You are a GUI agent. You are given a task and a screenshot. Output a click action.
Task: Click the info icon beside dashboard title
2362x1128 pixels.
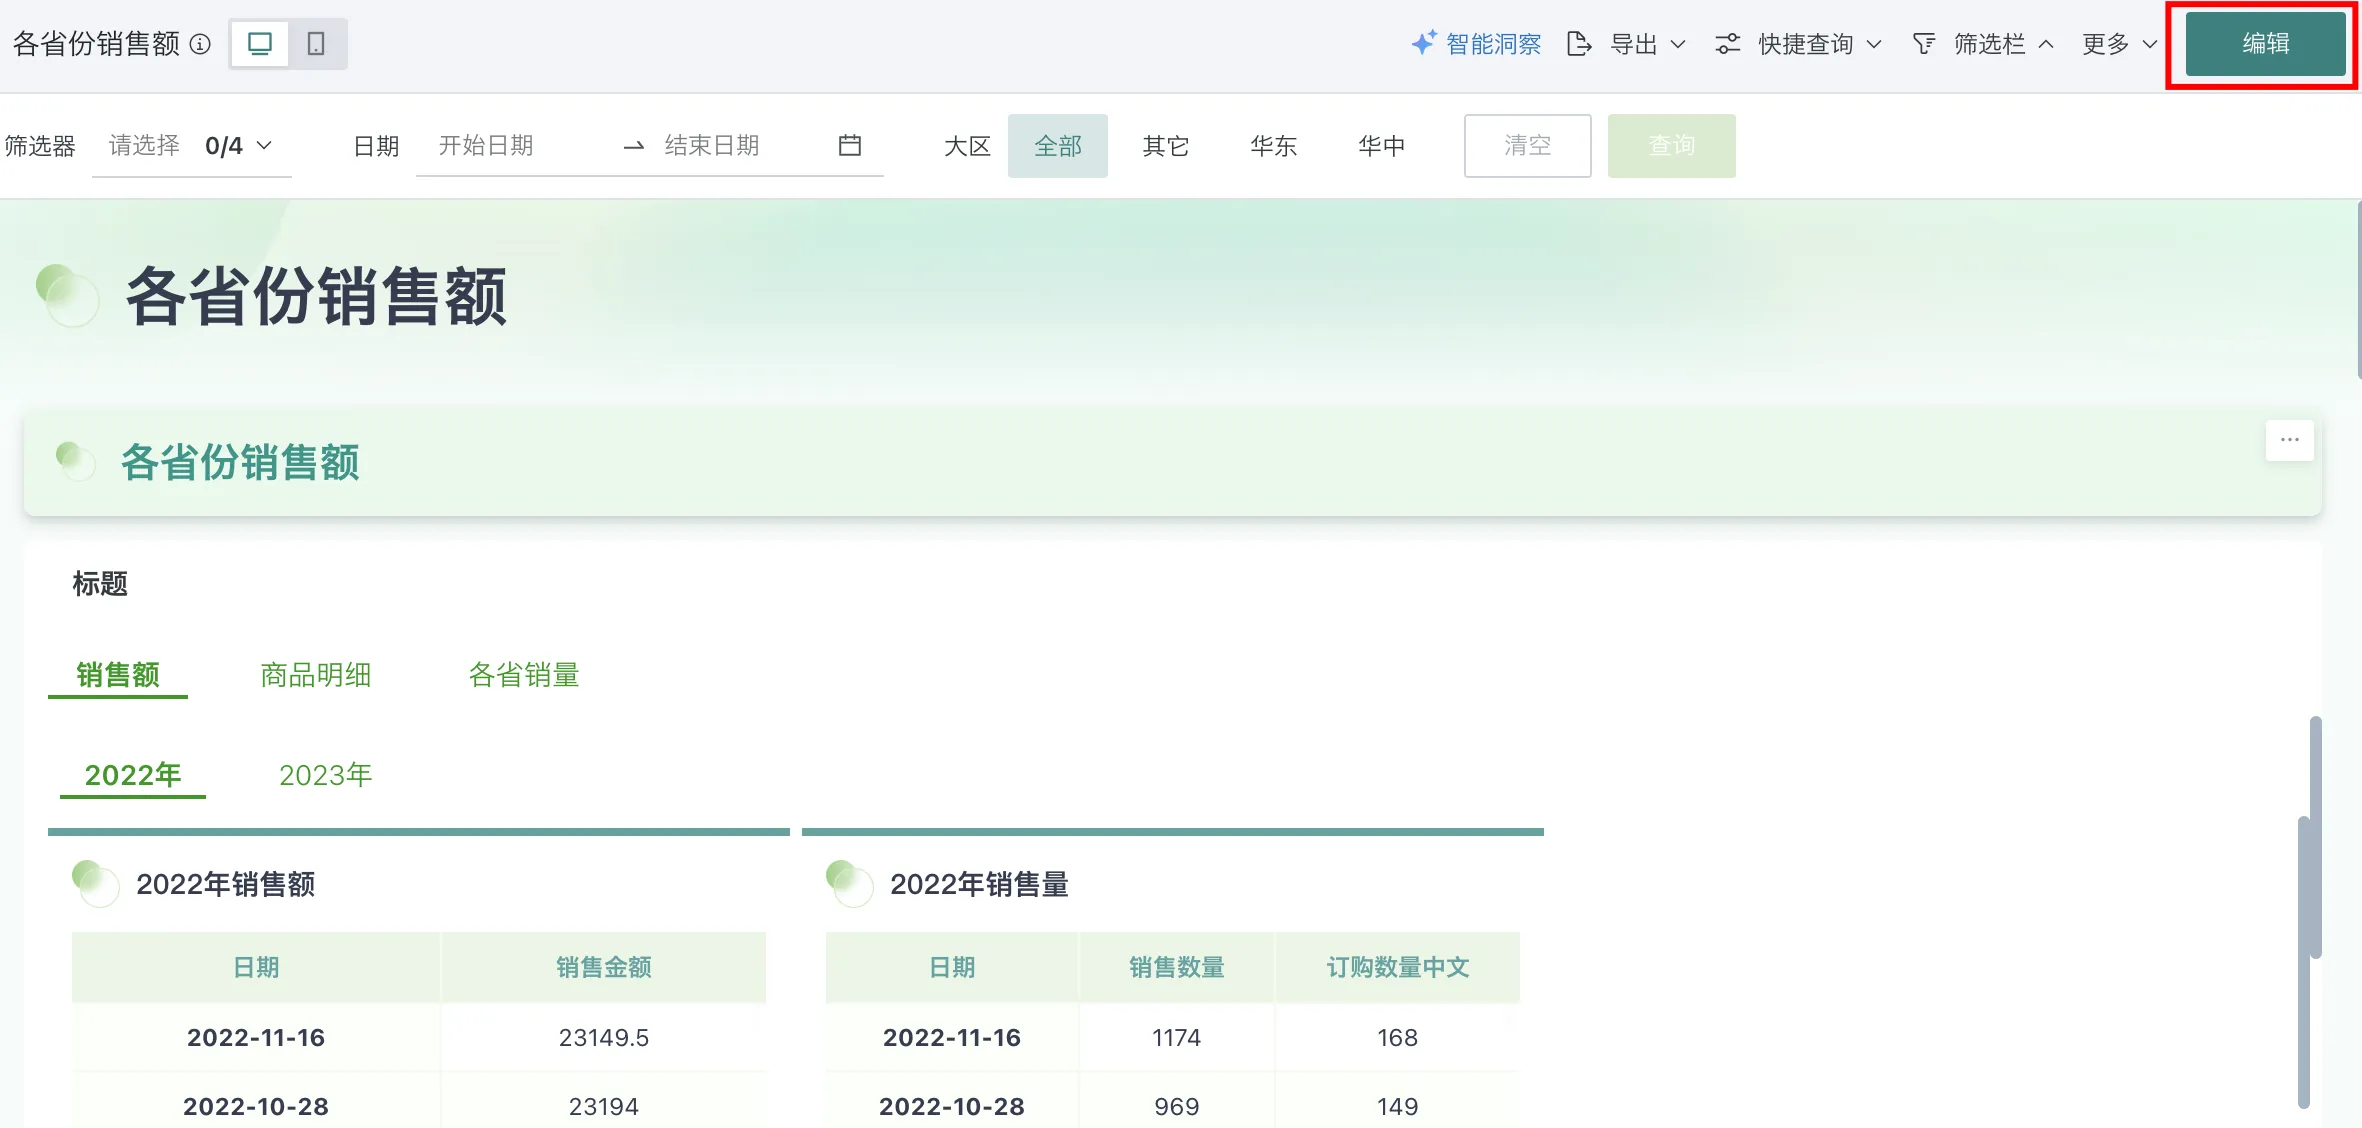(x=200, y=44)
